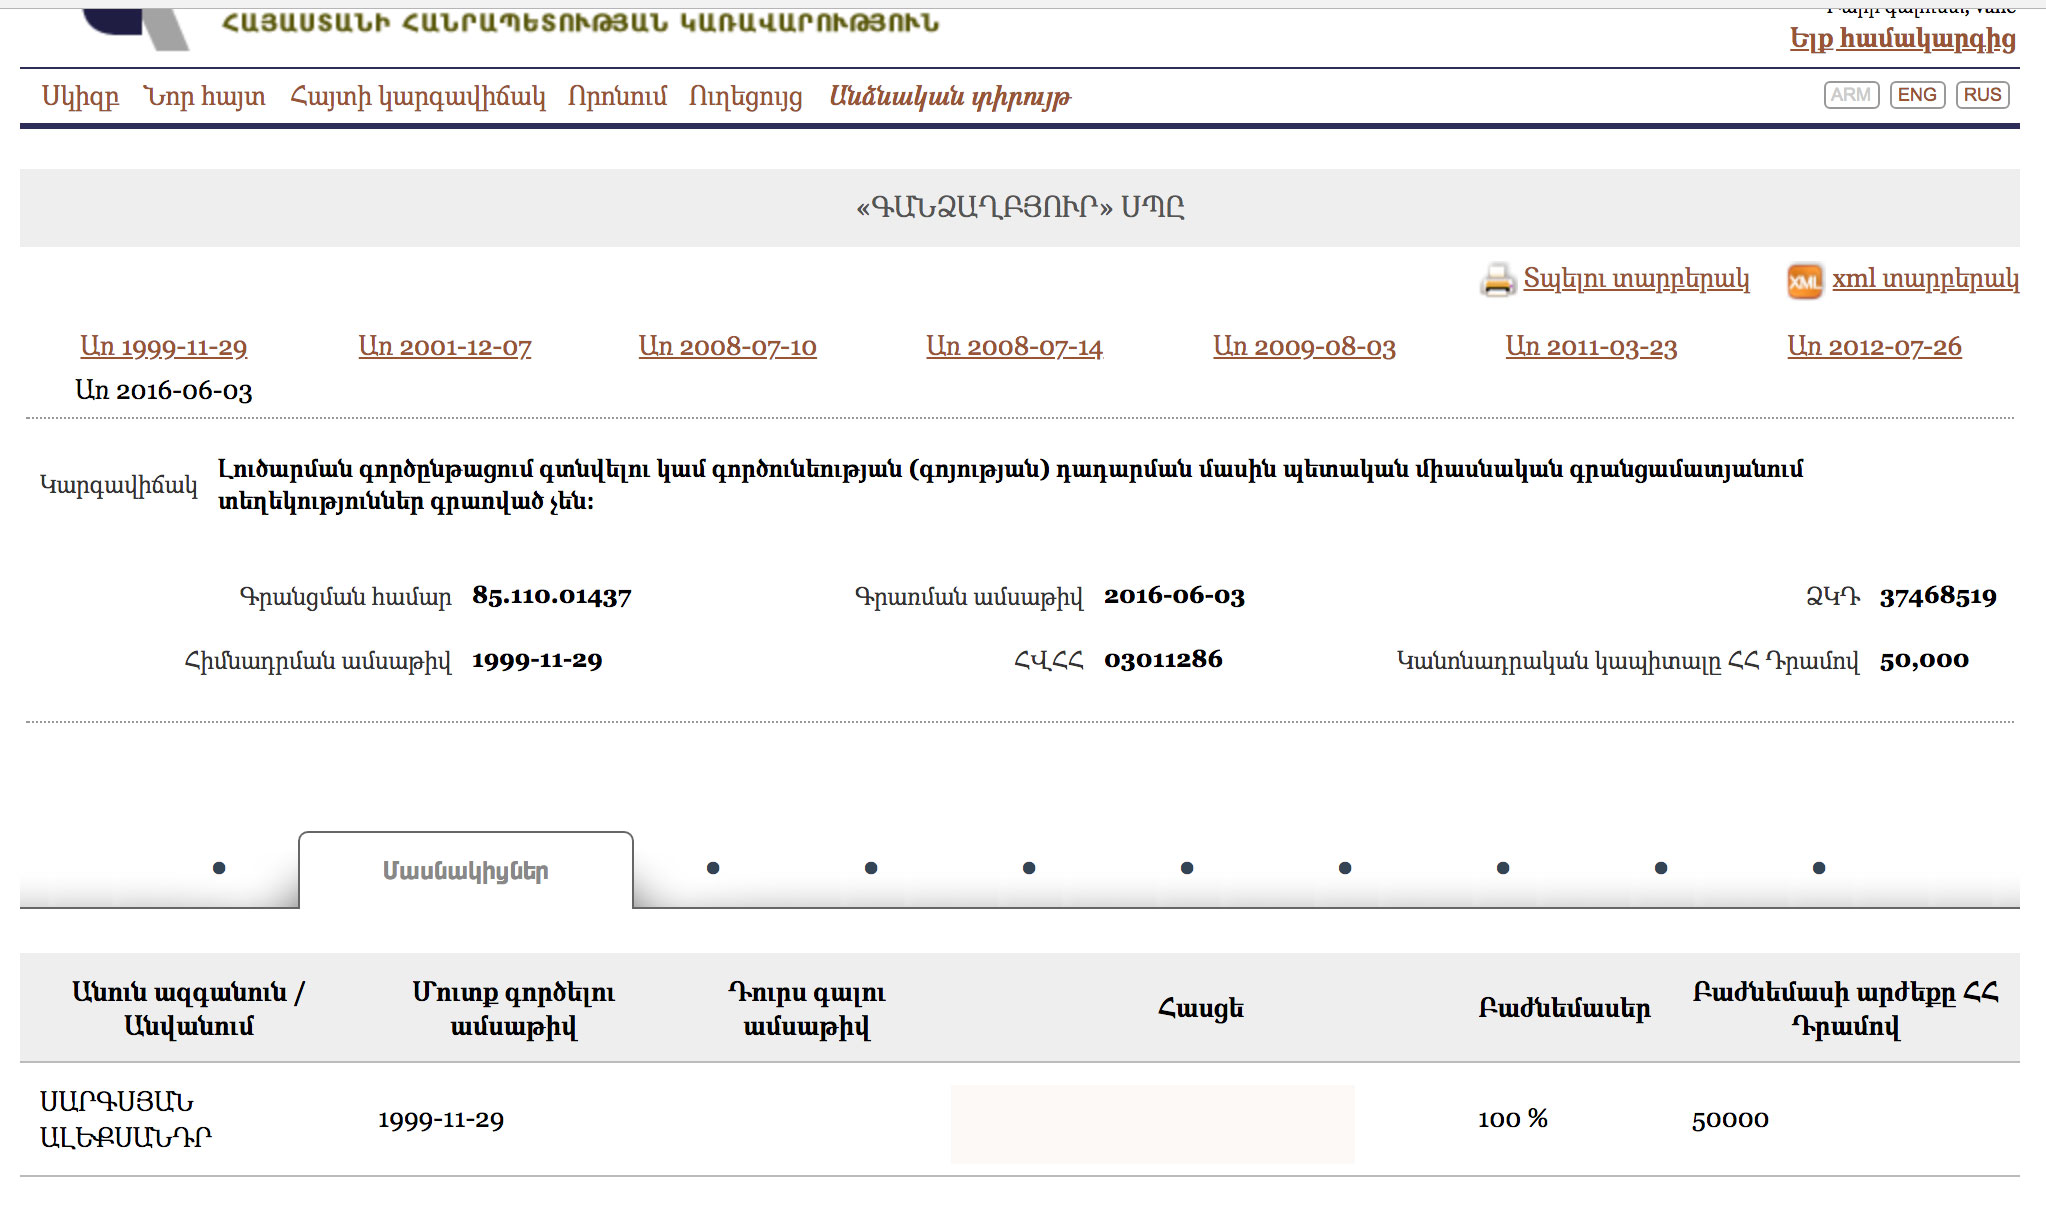Open record dated 2011-03-23
This screenshot has width=2046, height=1215.
coord(1592,347)
